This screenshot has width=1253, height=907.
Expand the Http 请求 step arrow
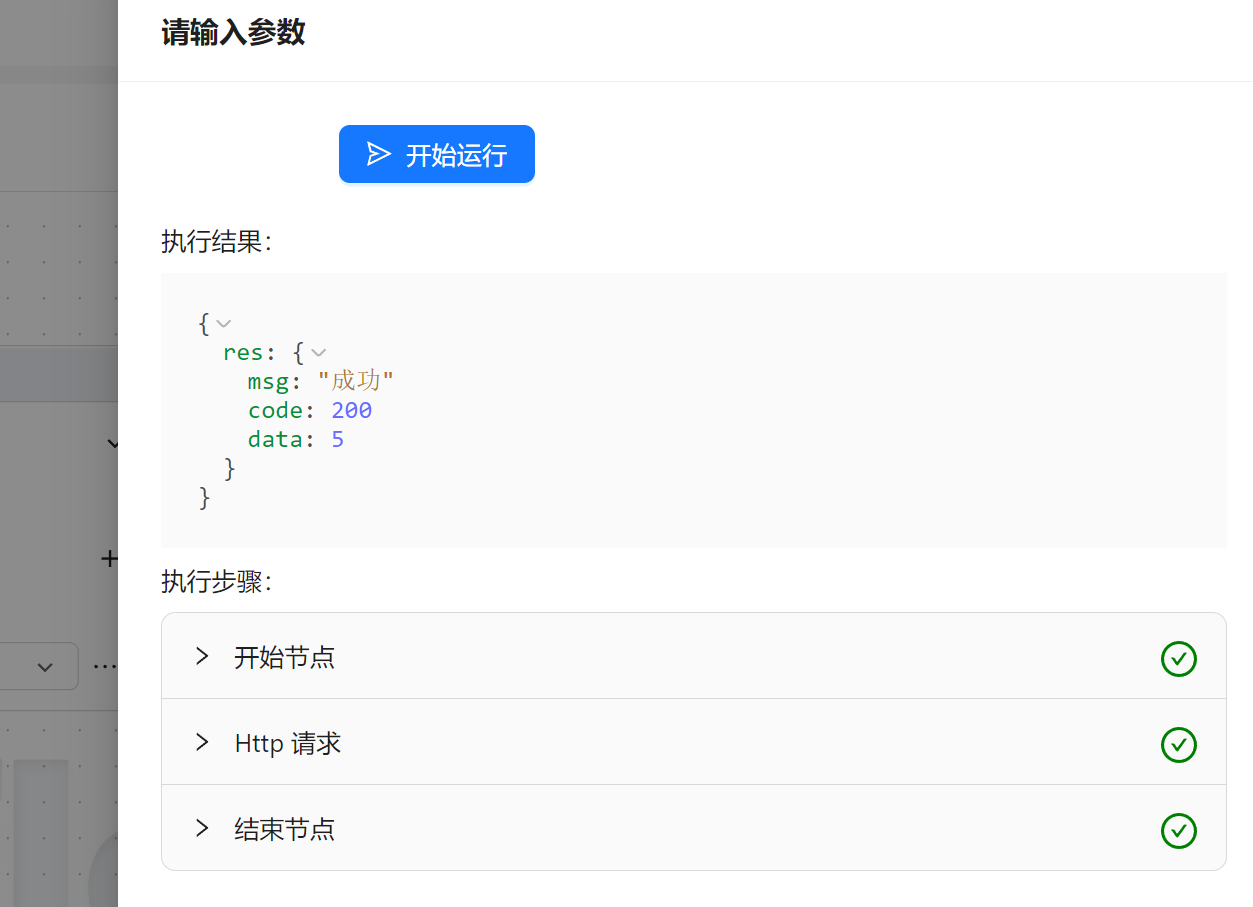tap(203, 742)
